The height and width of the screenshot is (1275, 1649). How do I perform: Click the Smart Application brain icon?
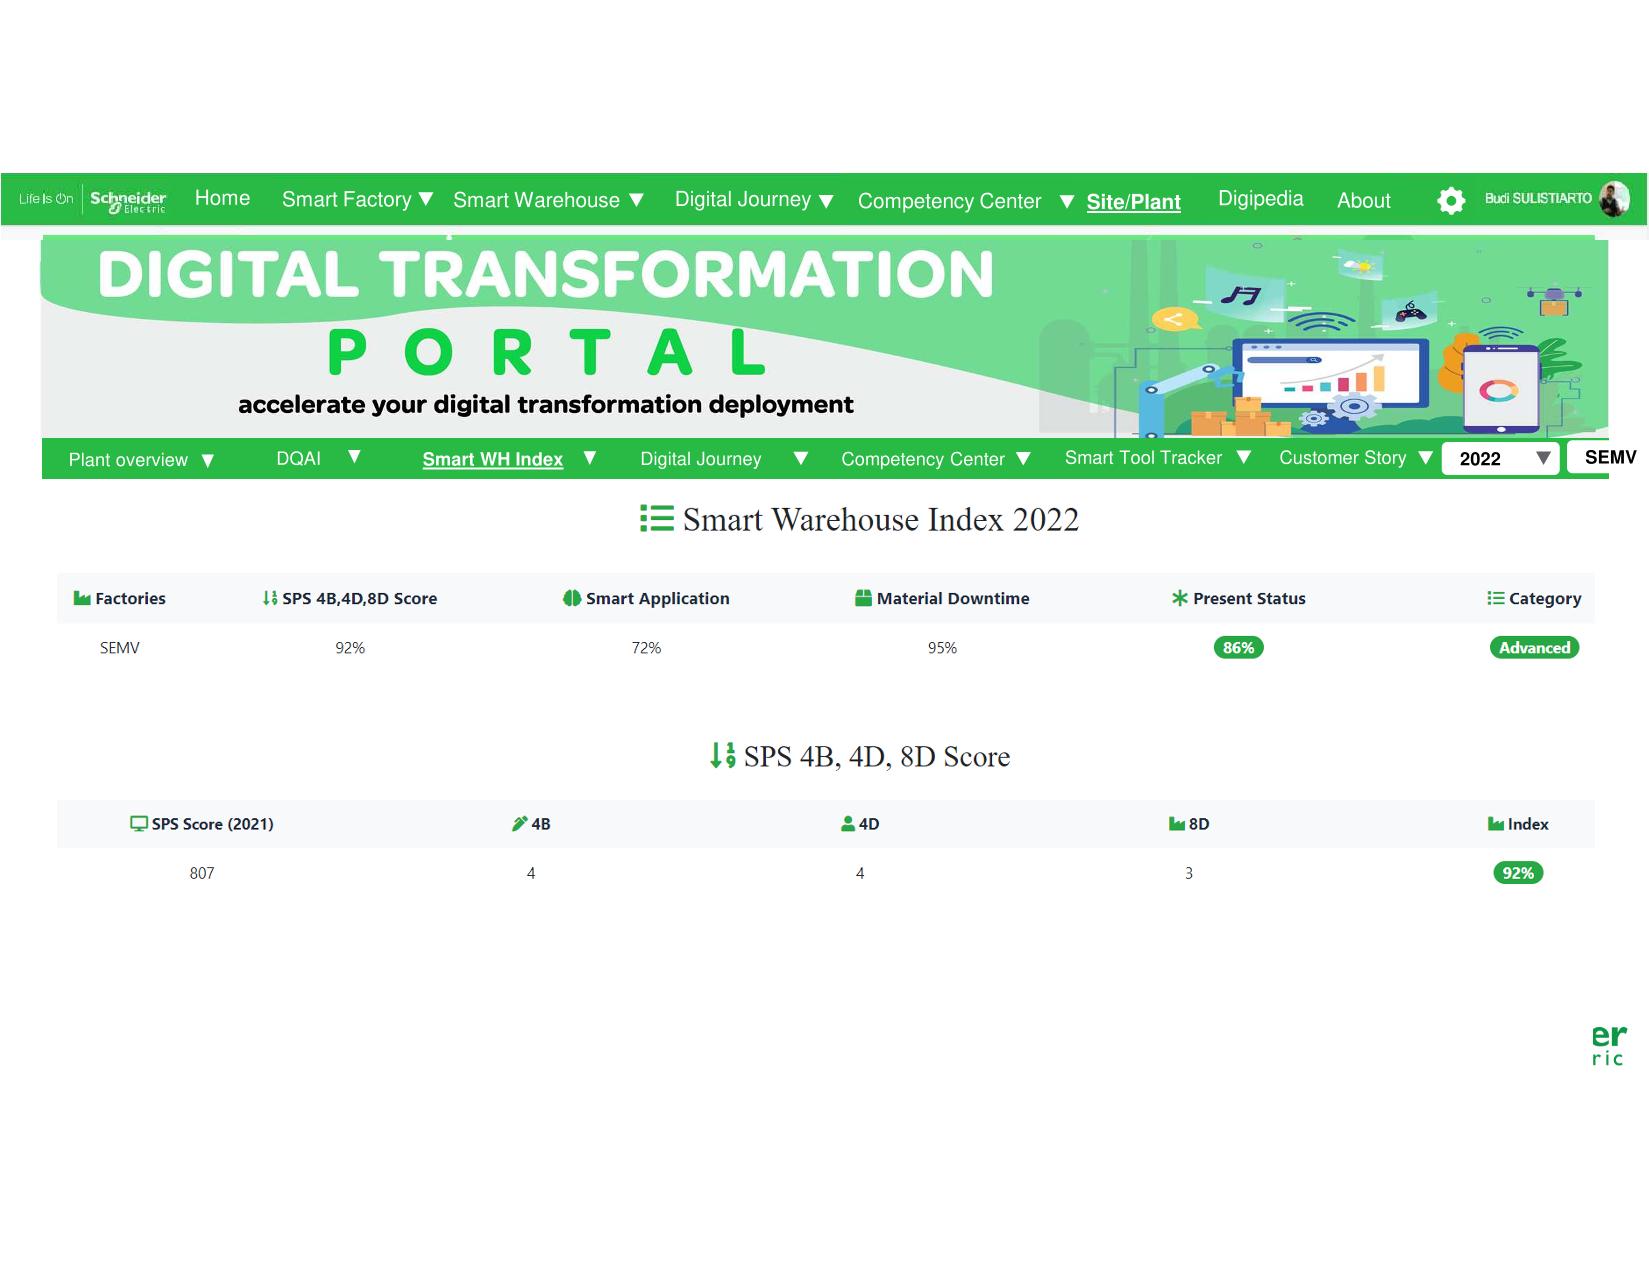coord(572,598)
